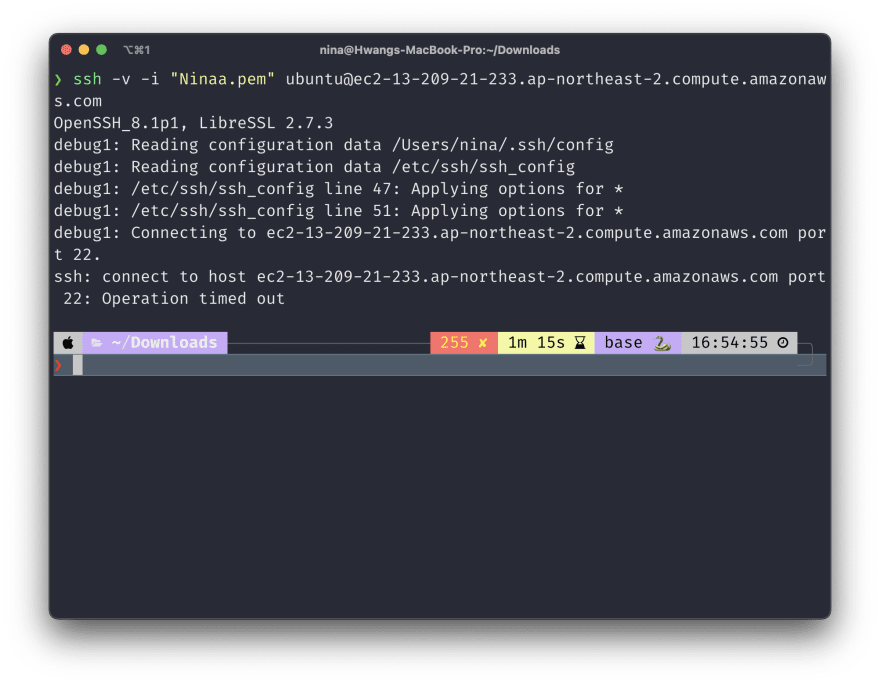Click the folder icon in prompt
The height and width of the screenshot is (684, 880).
coord(97,343)
